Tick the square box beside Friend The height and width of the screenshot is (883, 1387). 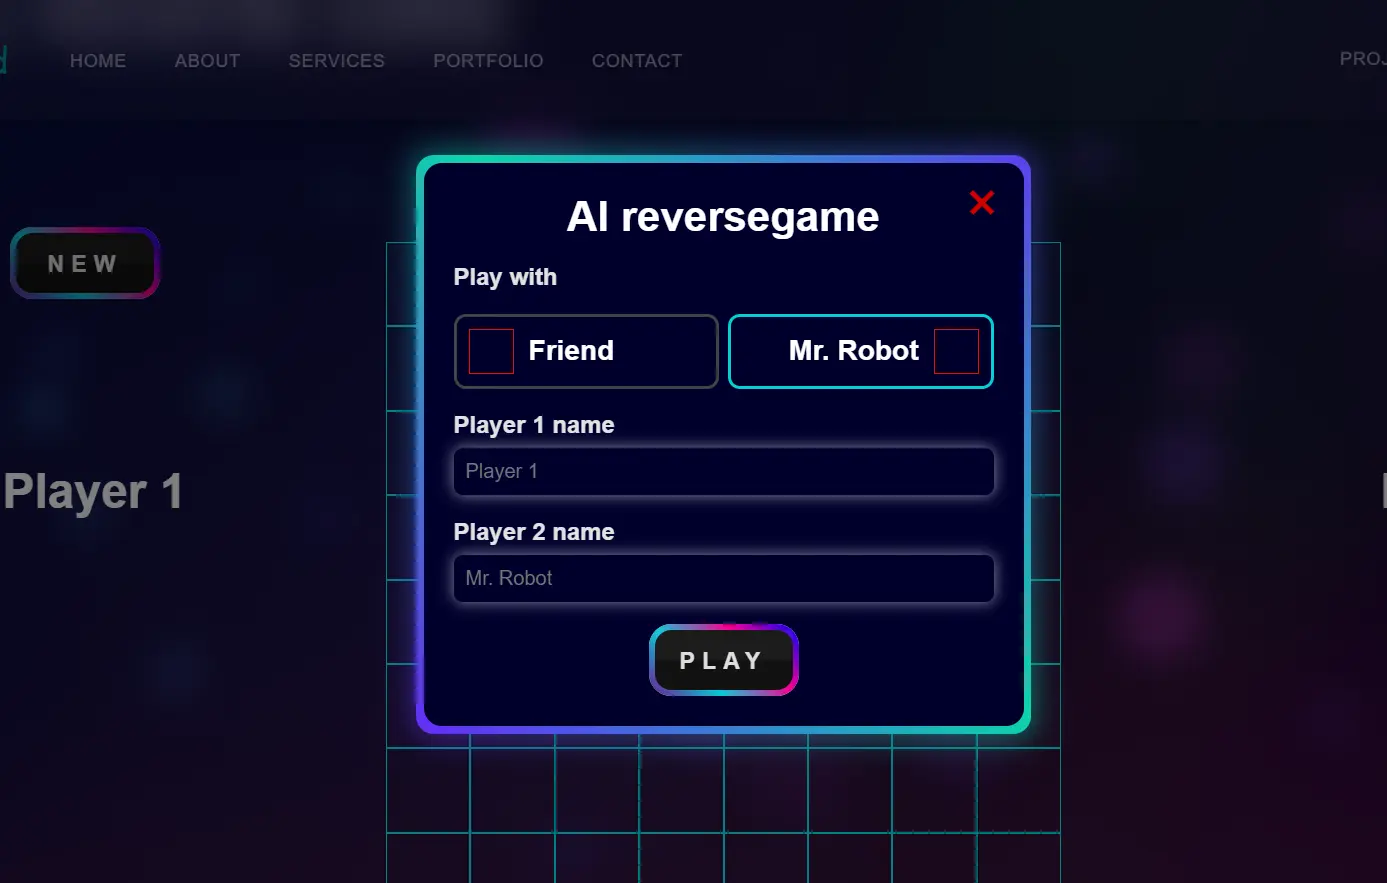click(491, 352)
